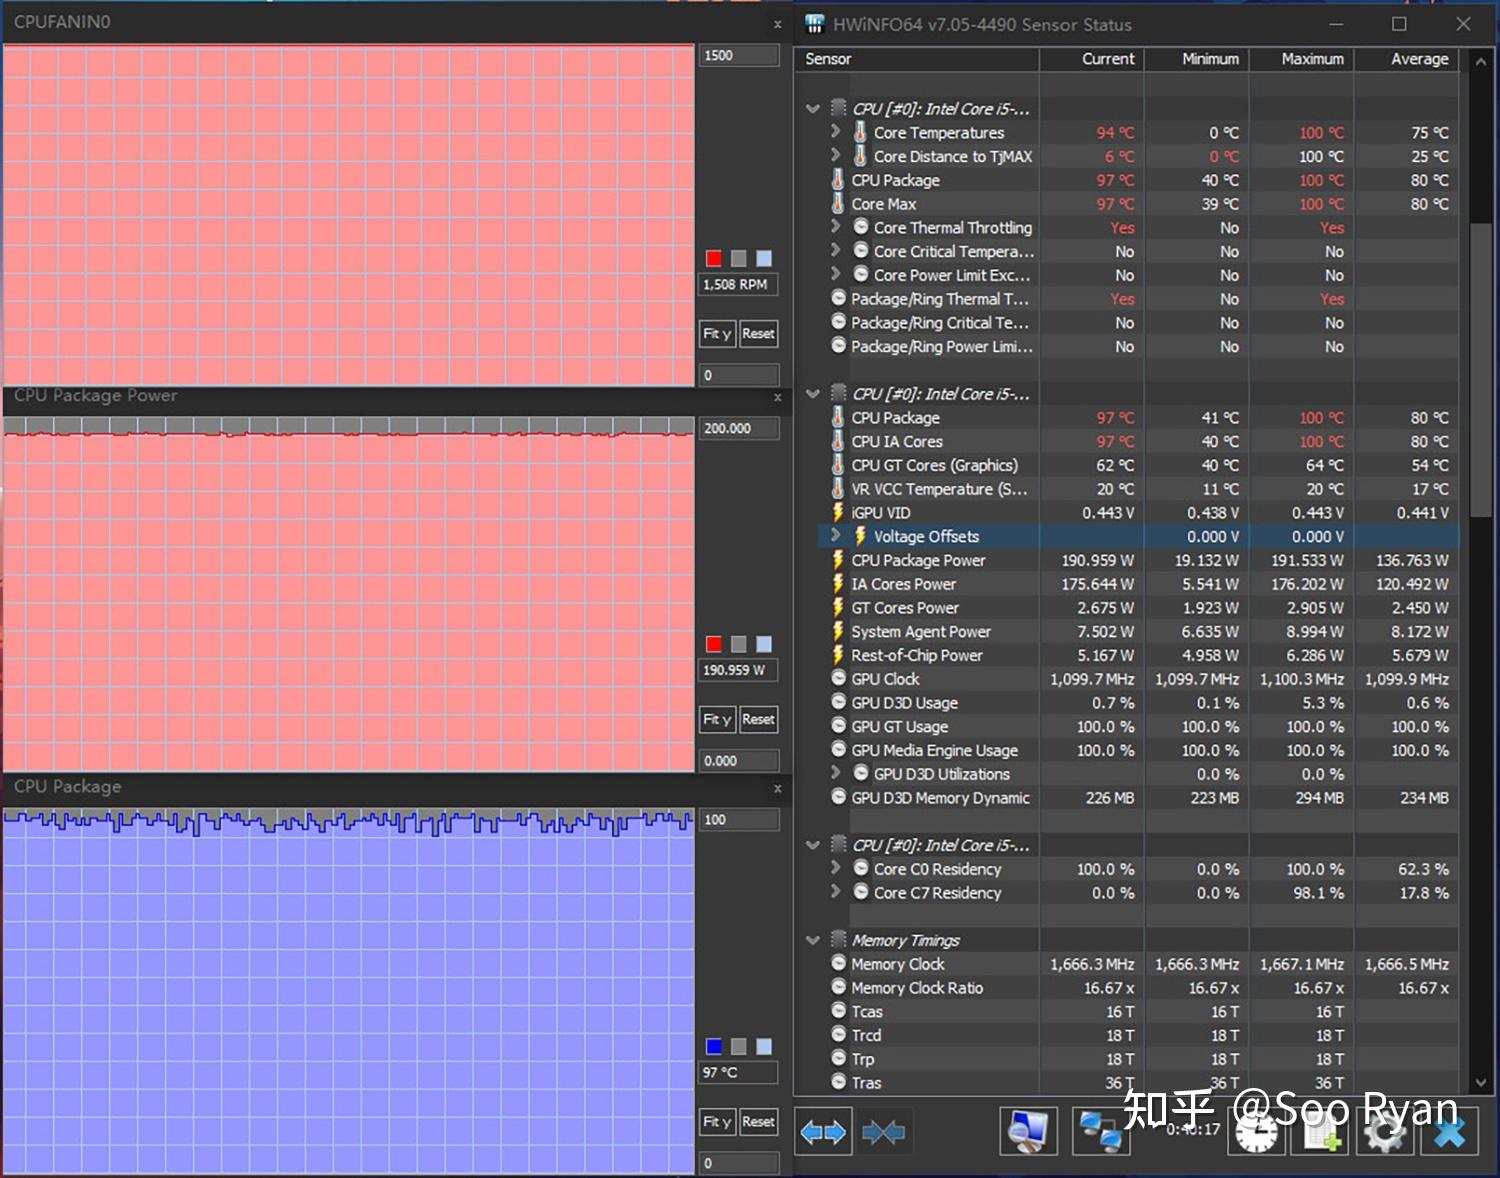The image size is (1500, 1178).
Task: Click the circle icon beside GPU Clock
Action: tap(839, 678)
